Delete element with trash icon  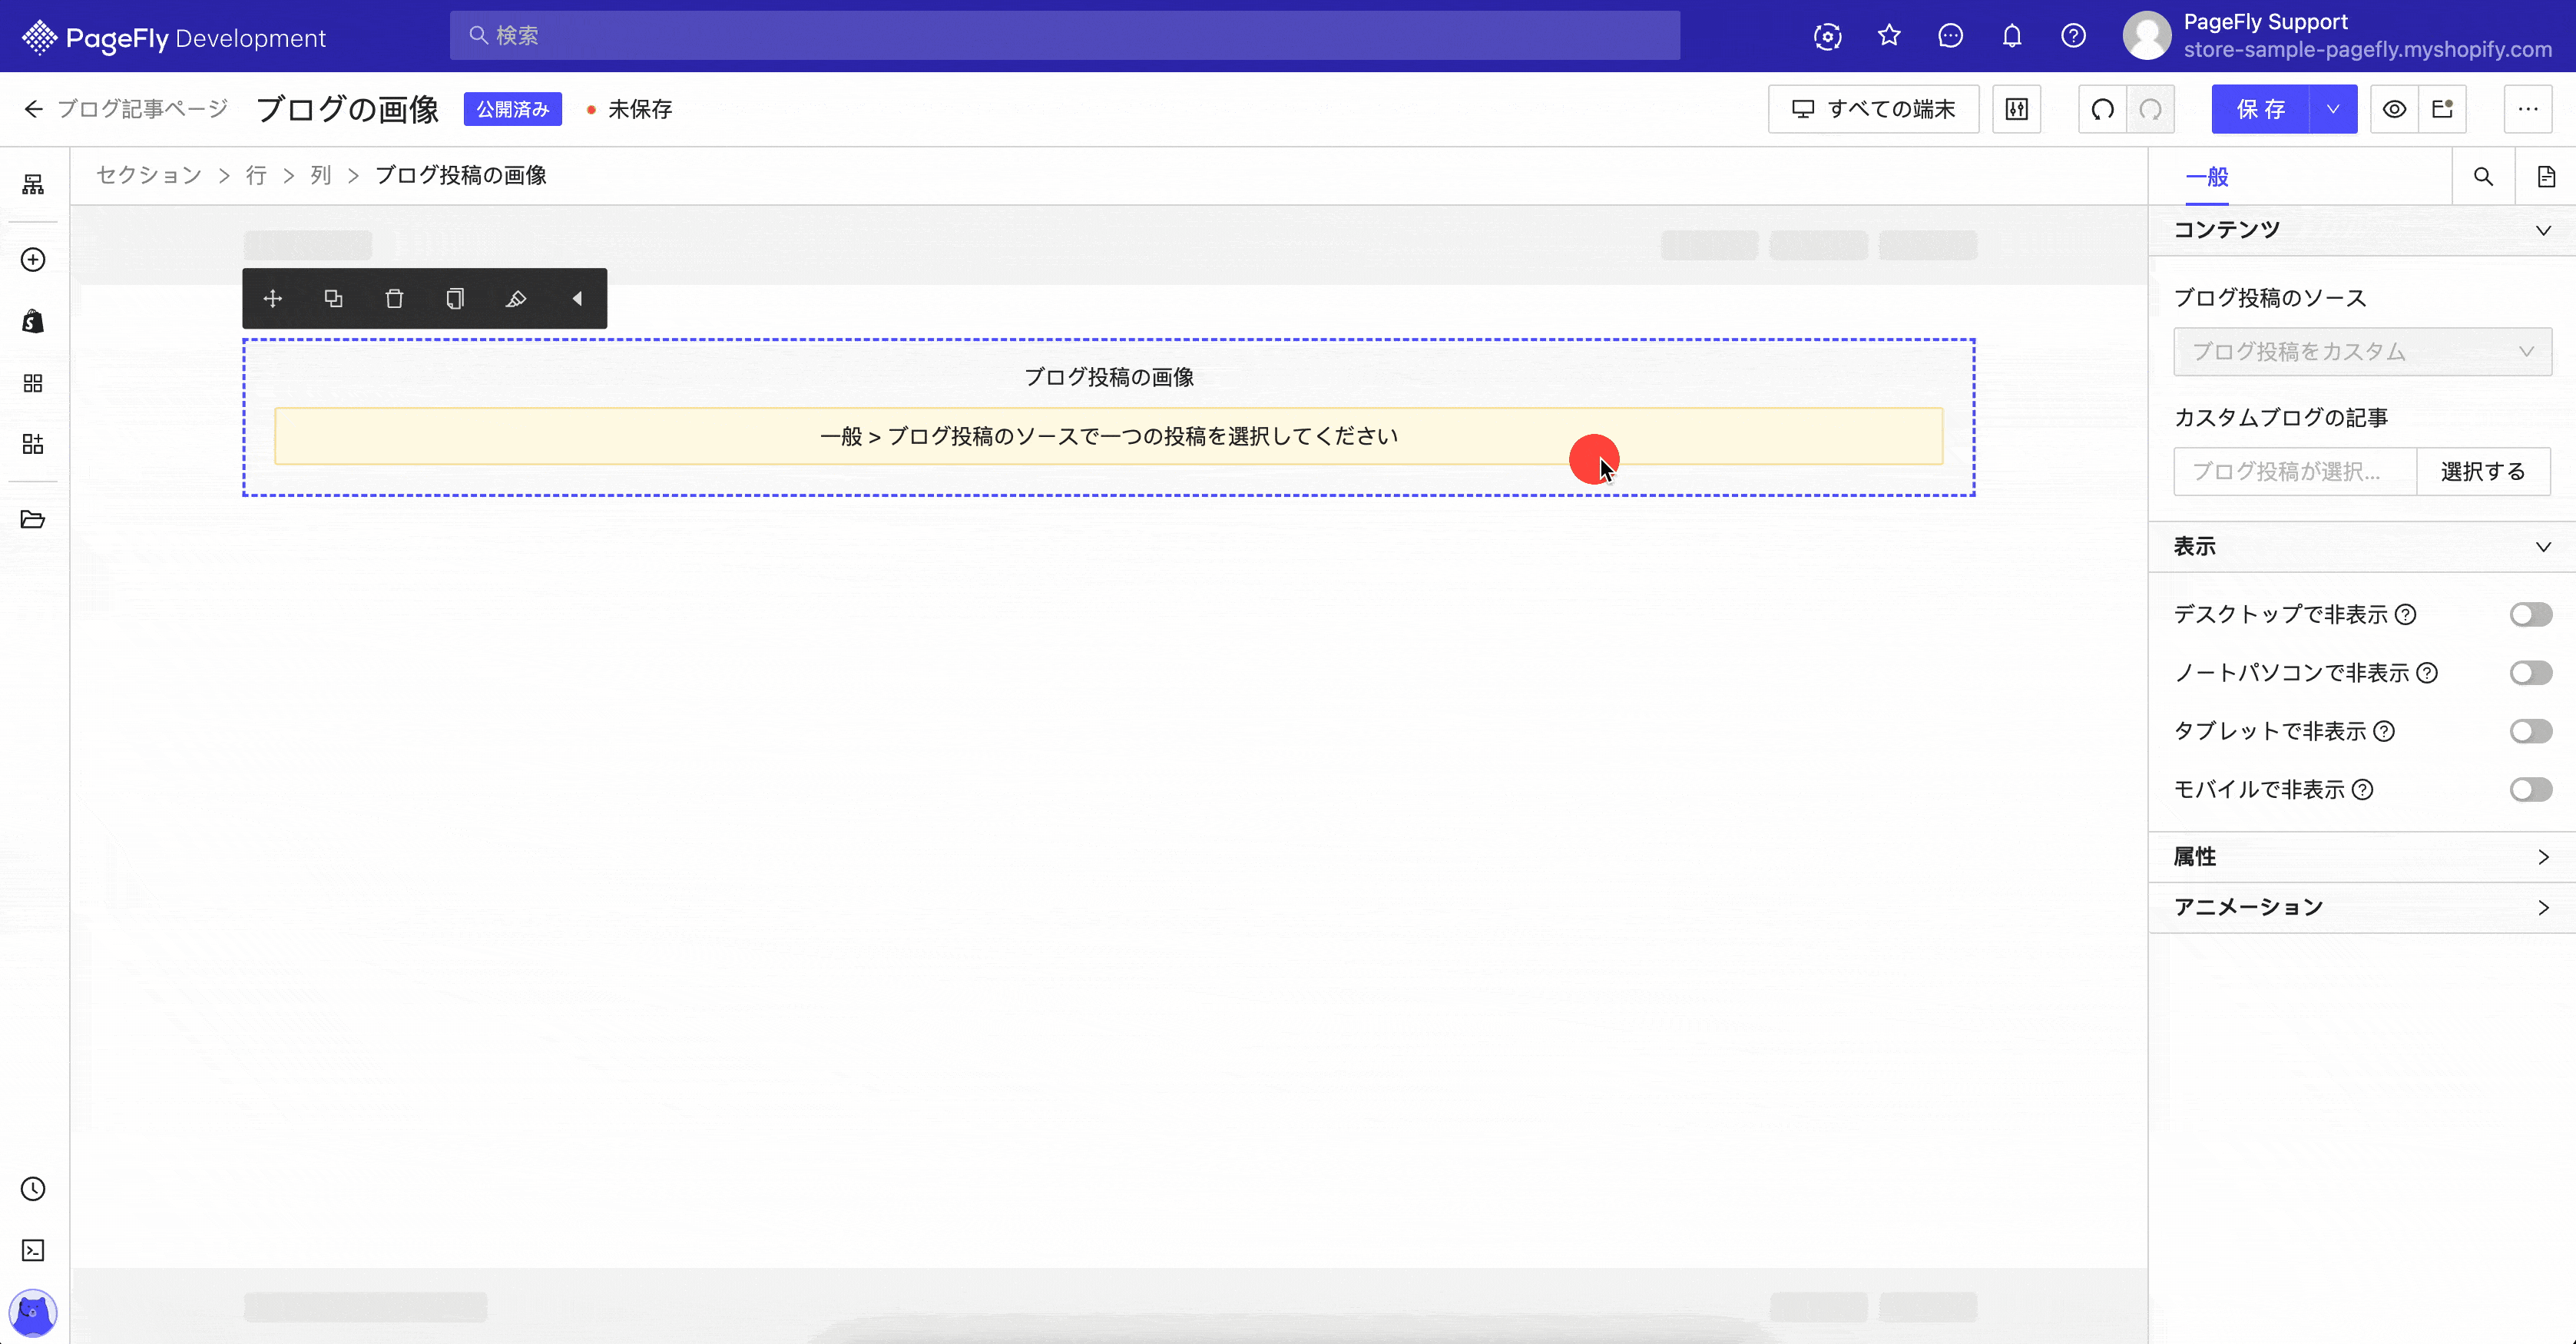(x=395, y=298)
